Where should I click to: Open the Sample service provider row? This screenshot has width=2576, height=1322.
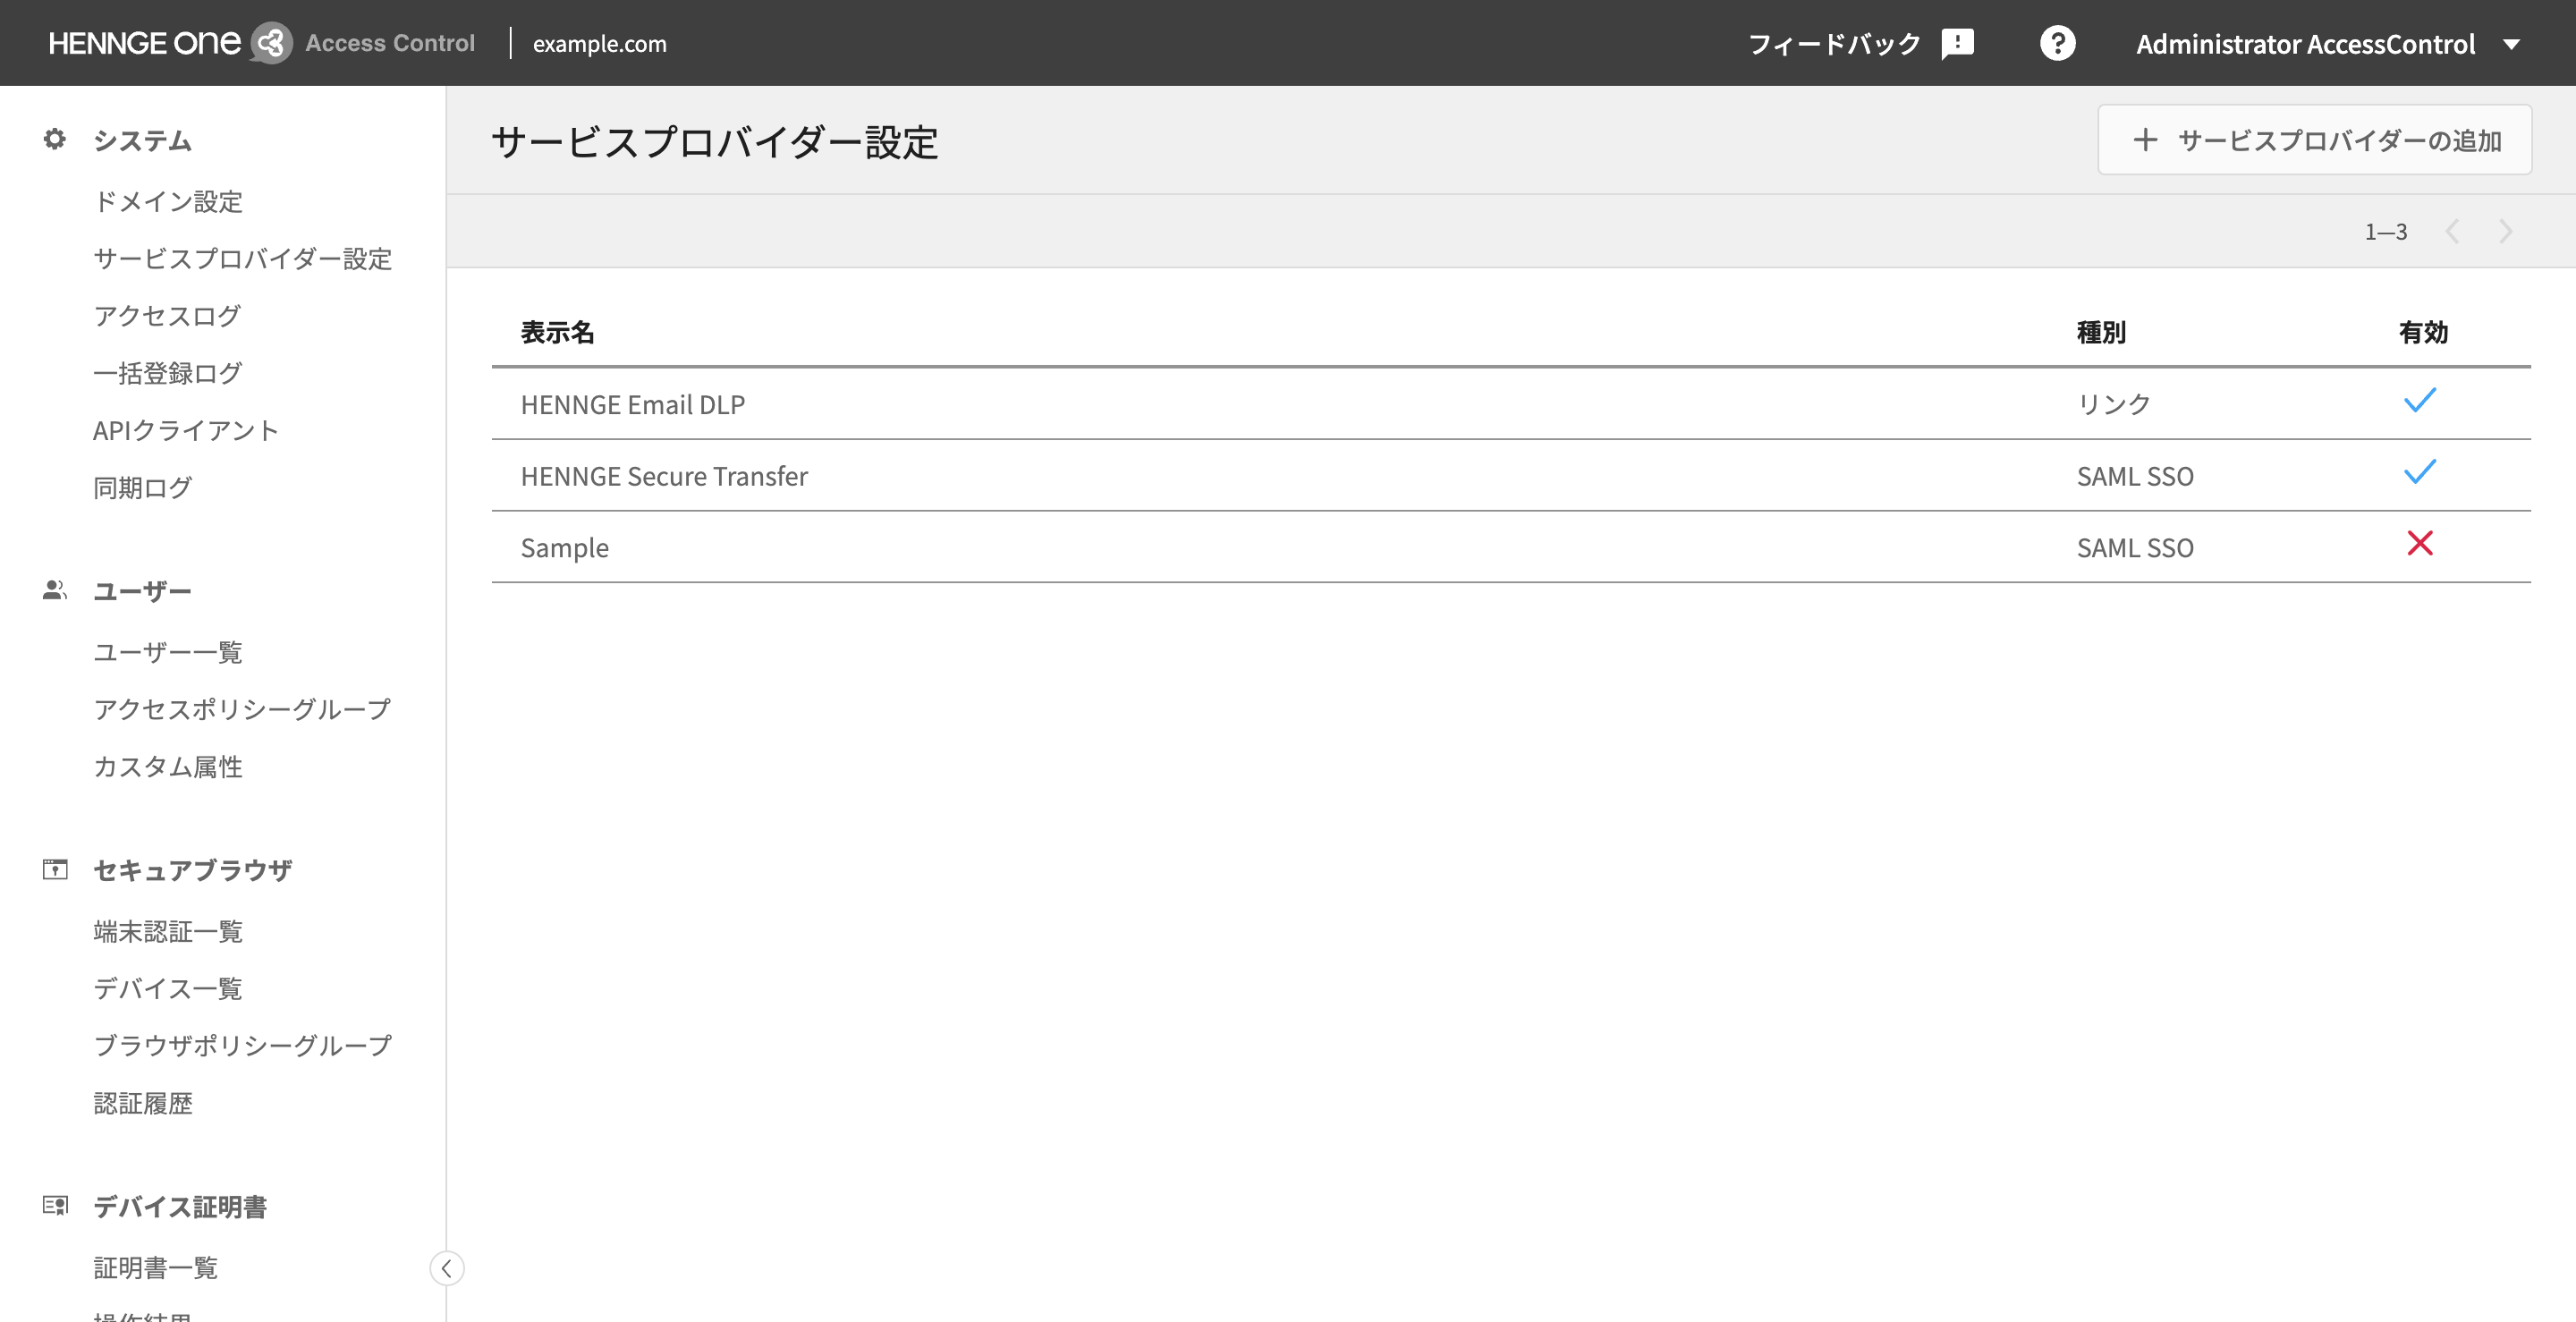click(x=1511, y=547)
